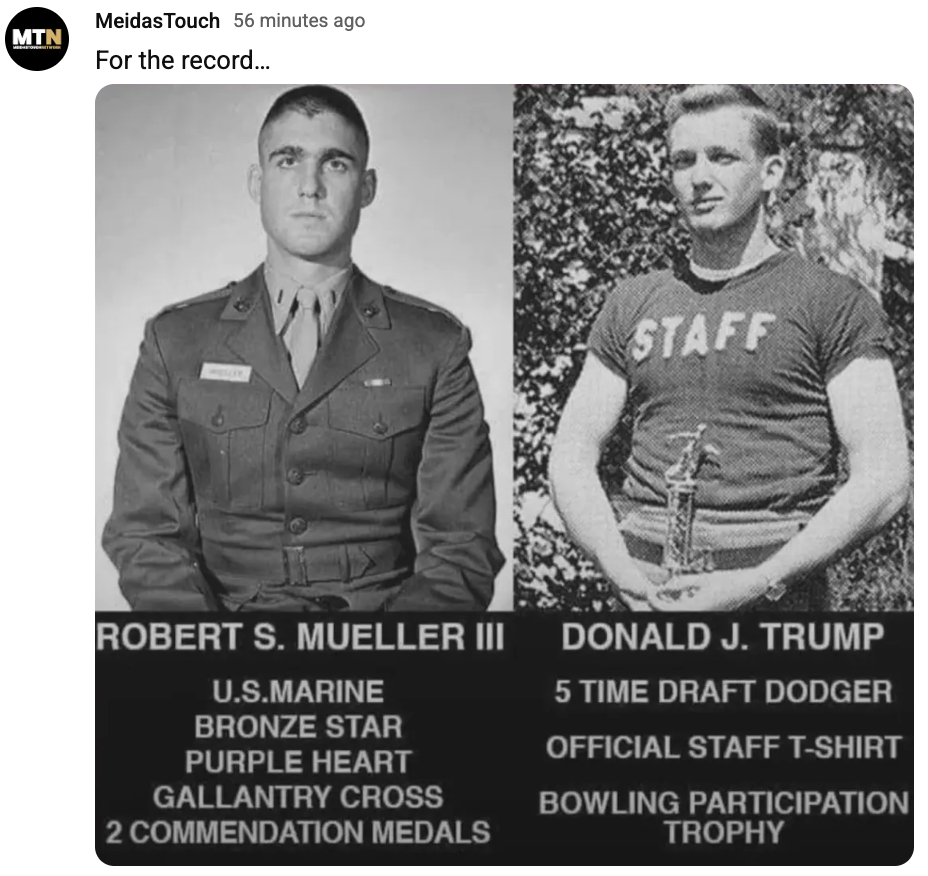Image resolution: width=928 pixels, height=876 pixels.
Task: Open the MTN channel avatar
Action: click(x=37, y=38)
